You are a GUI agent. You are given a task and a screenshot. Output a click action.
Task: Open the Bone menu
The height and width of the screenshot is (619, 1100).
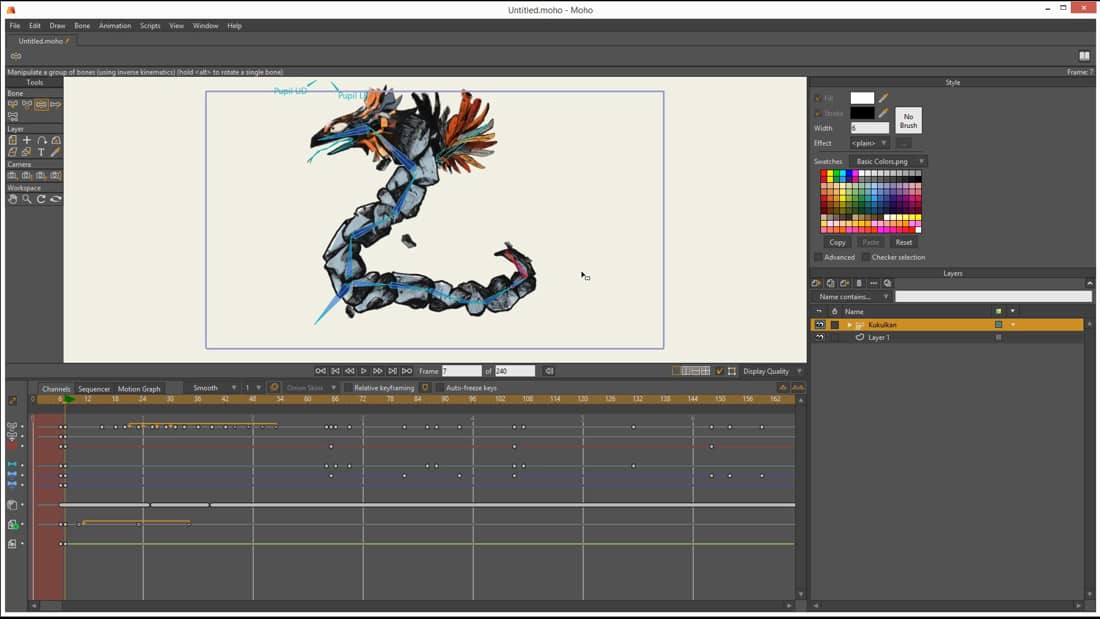82,26
